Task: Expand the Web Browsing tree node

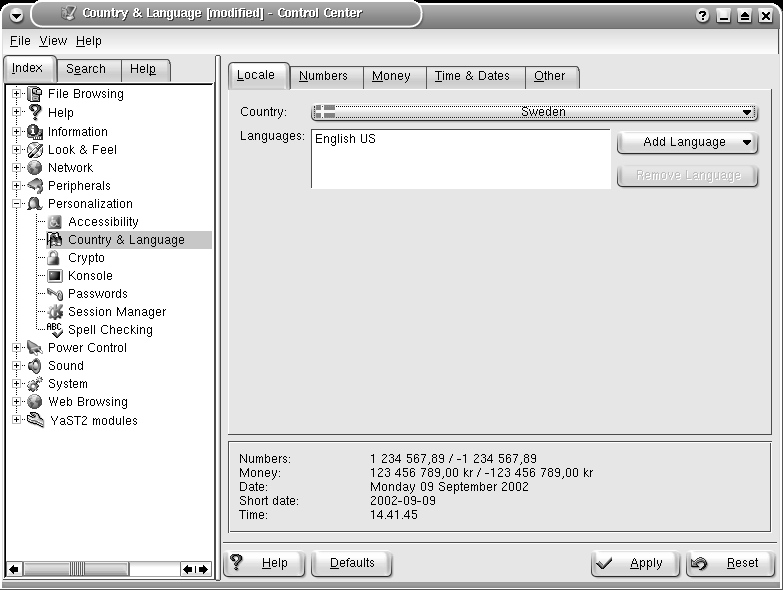Action: click(x=16, y=401)
